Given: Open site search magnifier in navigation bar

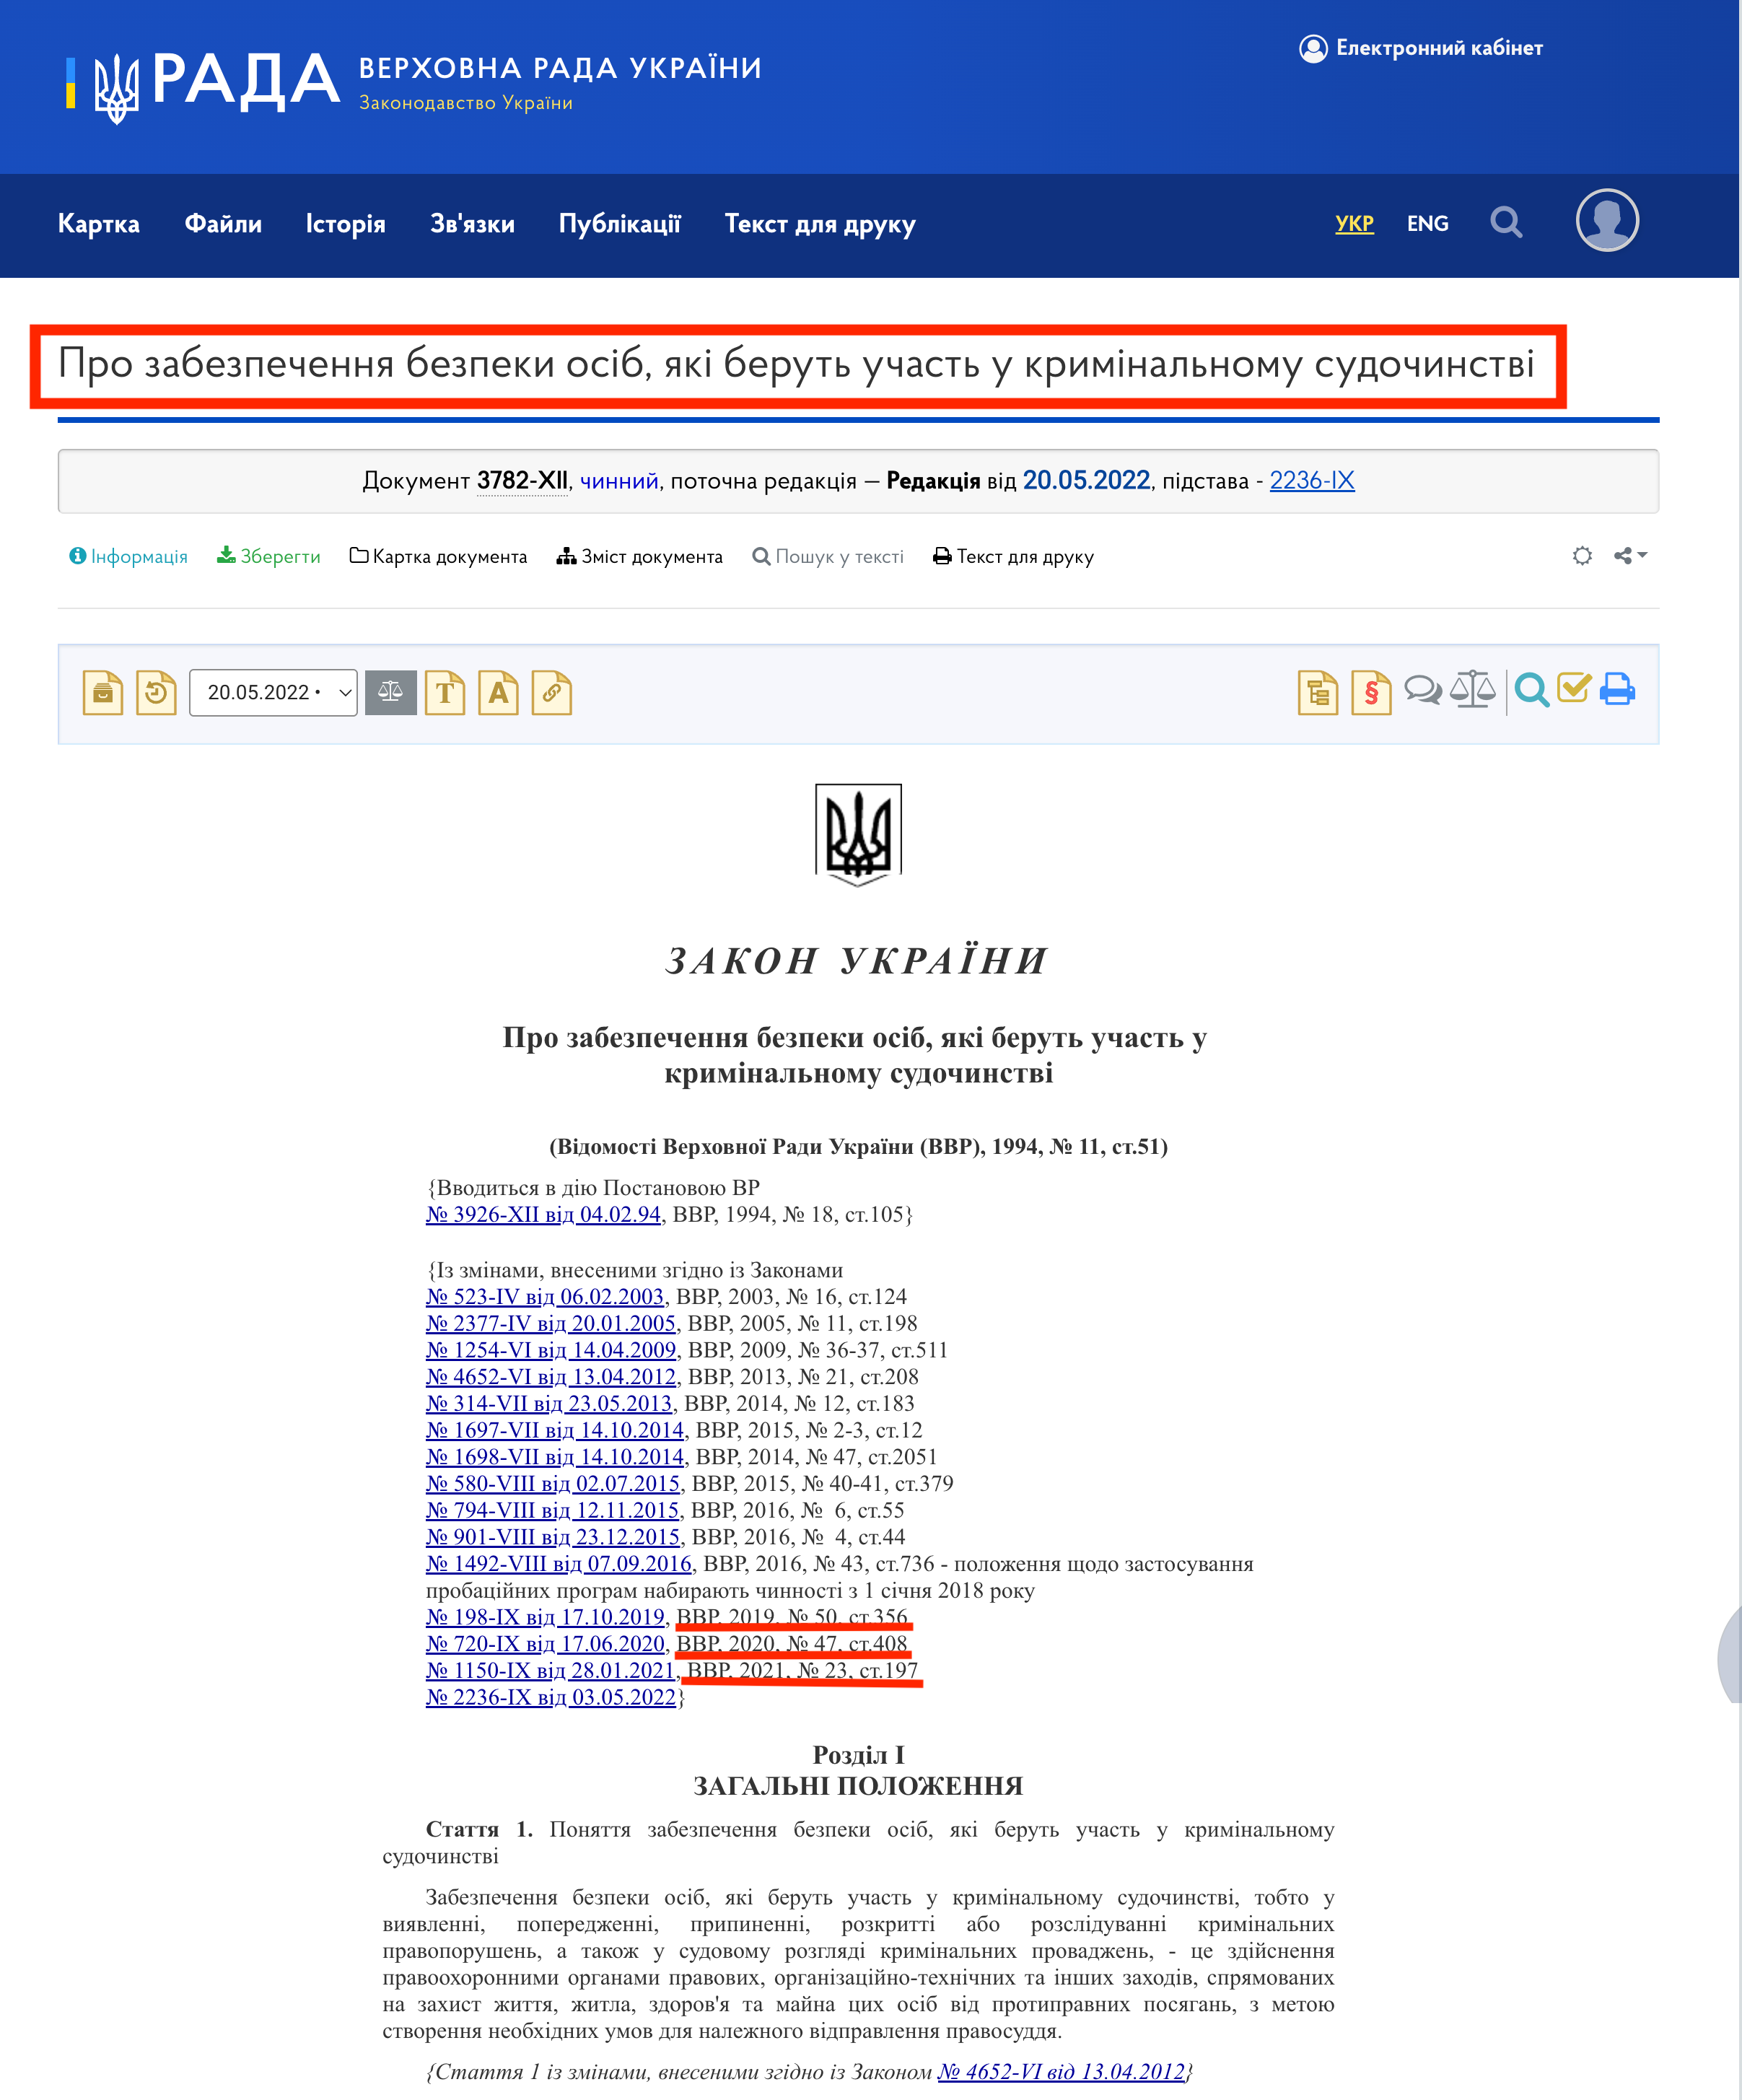Looking at the screenshot, I should [x=1506, y=222].
